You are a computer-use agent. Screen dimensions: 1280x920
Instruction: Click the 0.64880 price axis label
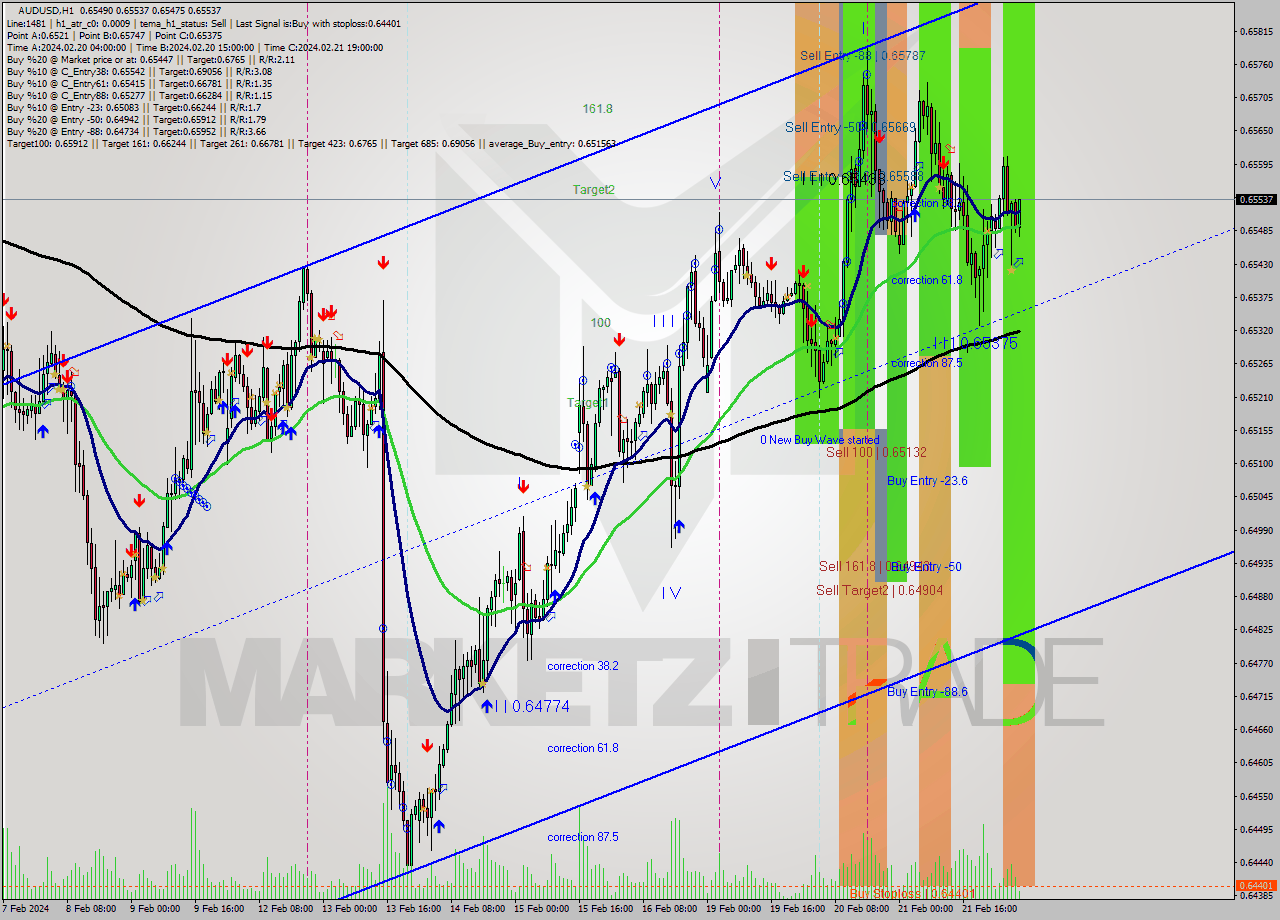(1256, 596)
